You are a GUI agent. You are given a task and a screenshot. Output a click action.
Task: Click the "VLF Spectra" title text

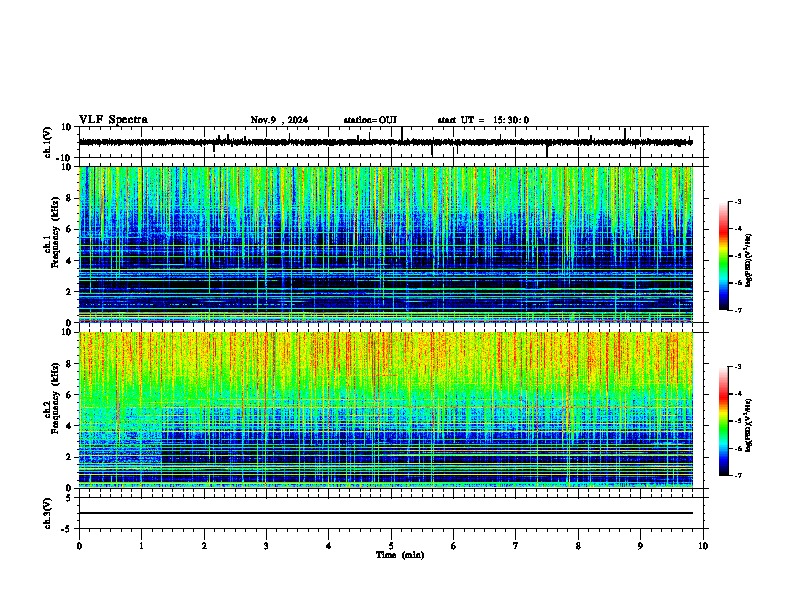(113, 120)
